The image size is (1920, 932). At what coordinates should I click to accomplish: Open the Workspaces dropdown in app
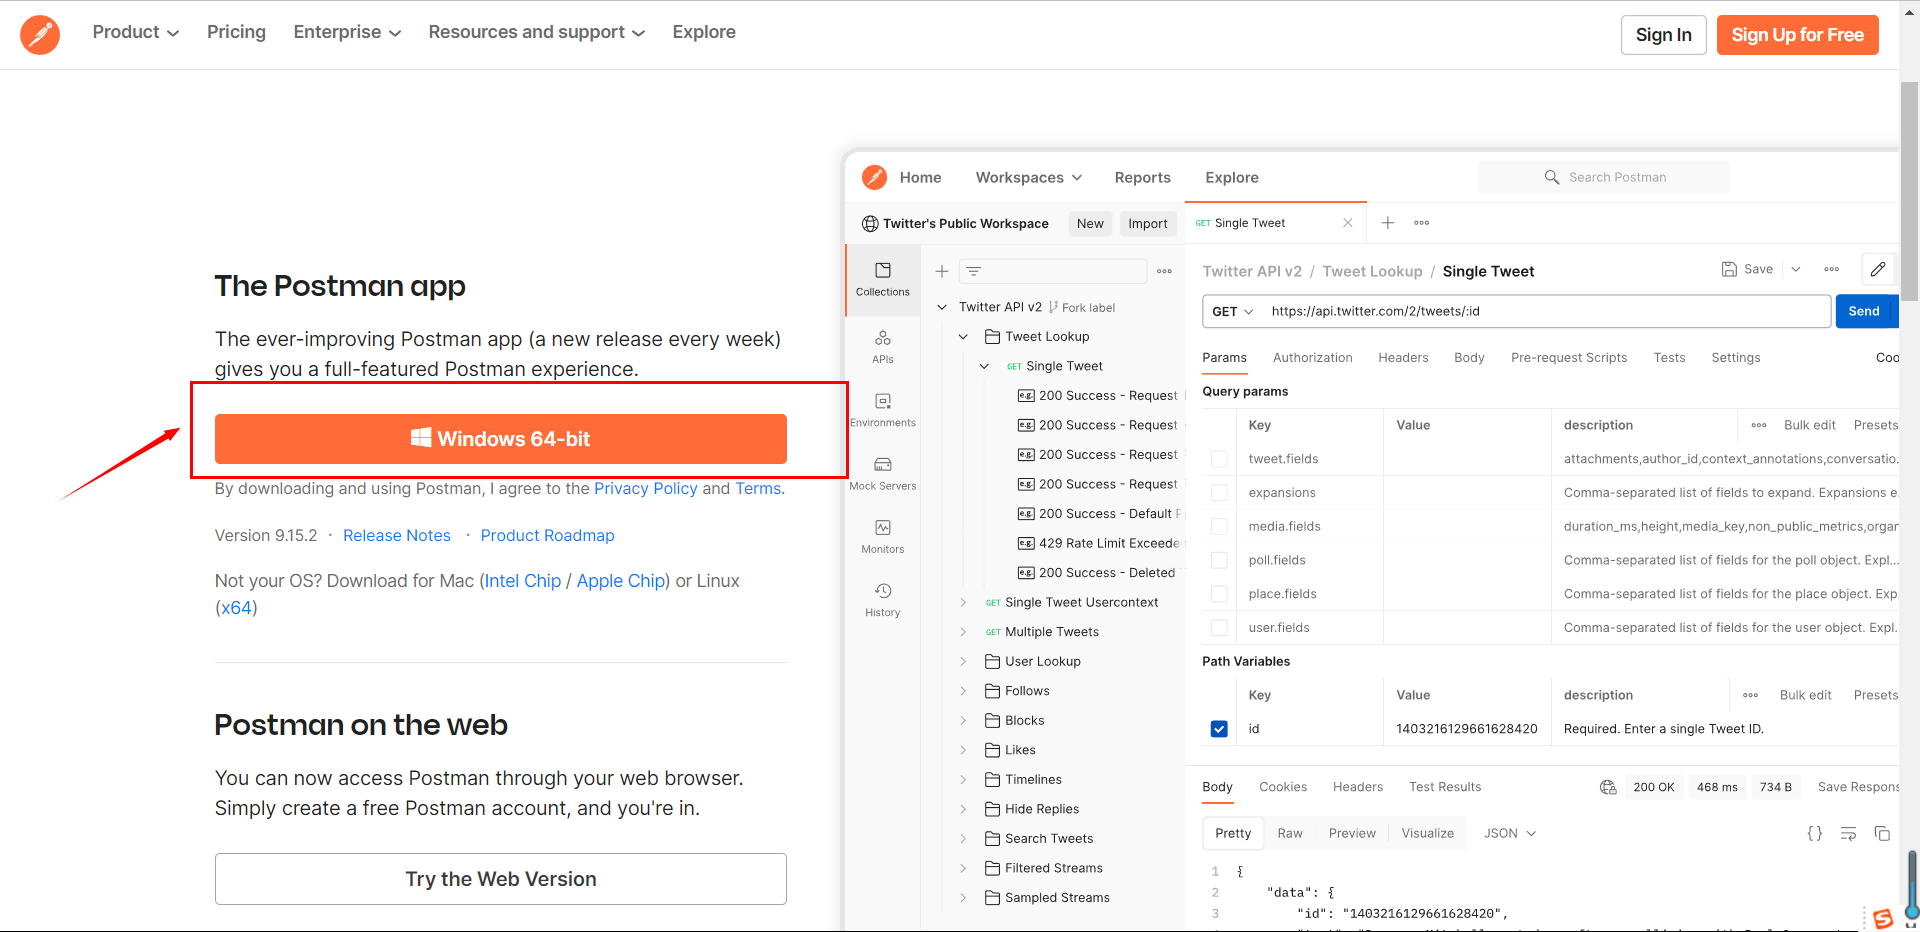coord(1029,177)
